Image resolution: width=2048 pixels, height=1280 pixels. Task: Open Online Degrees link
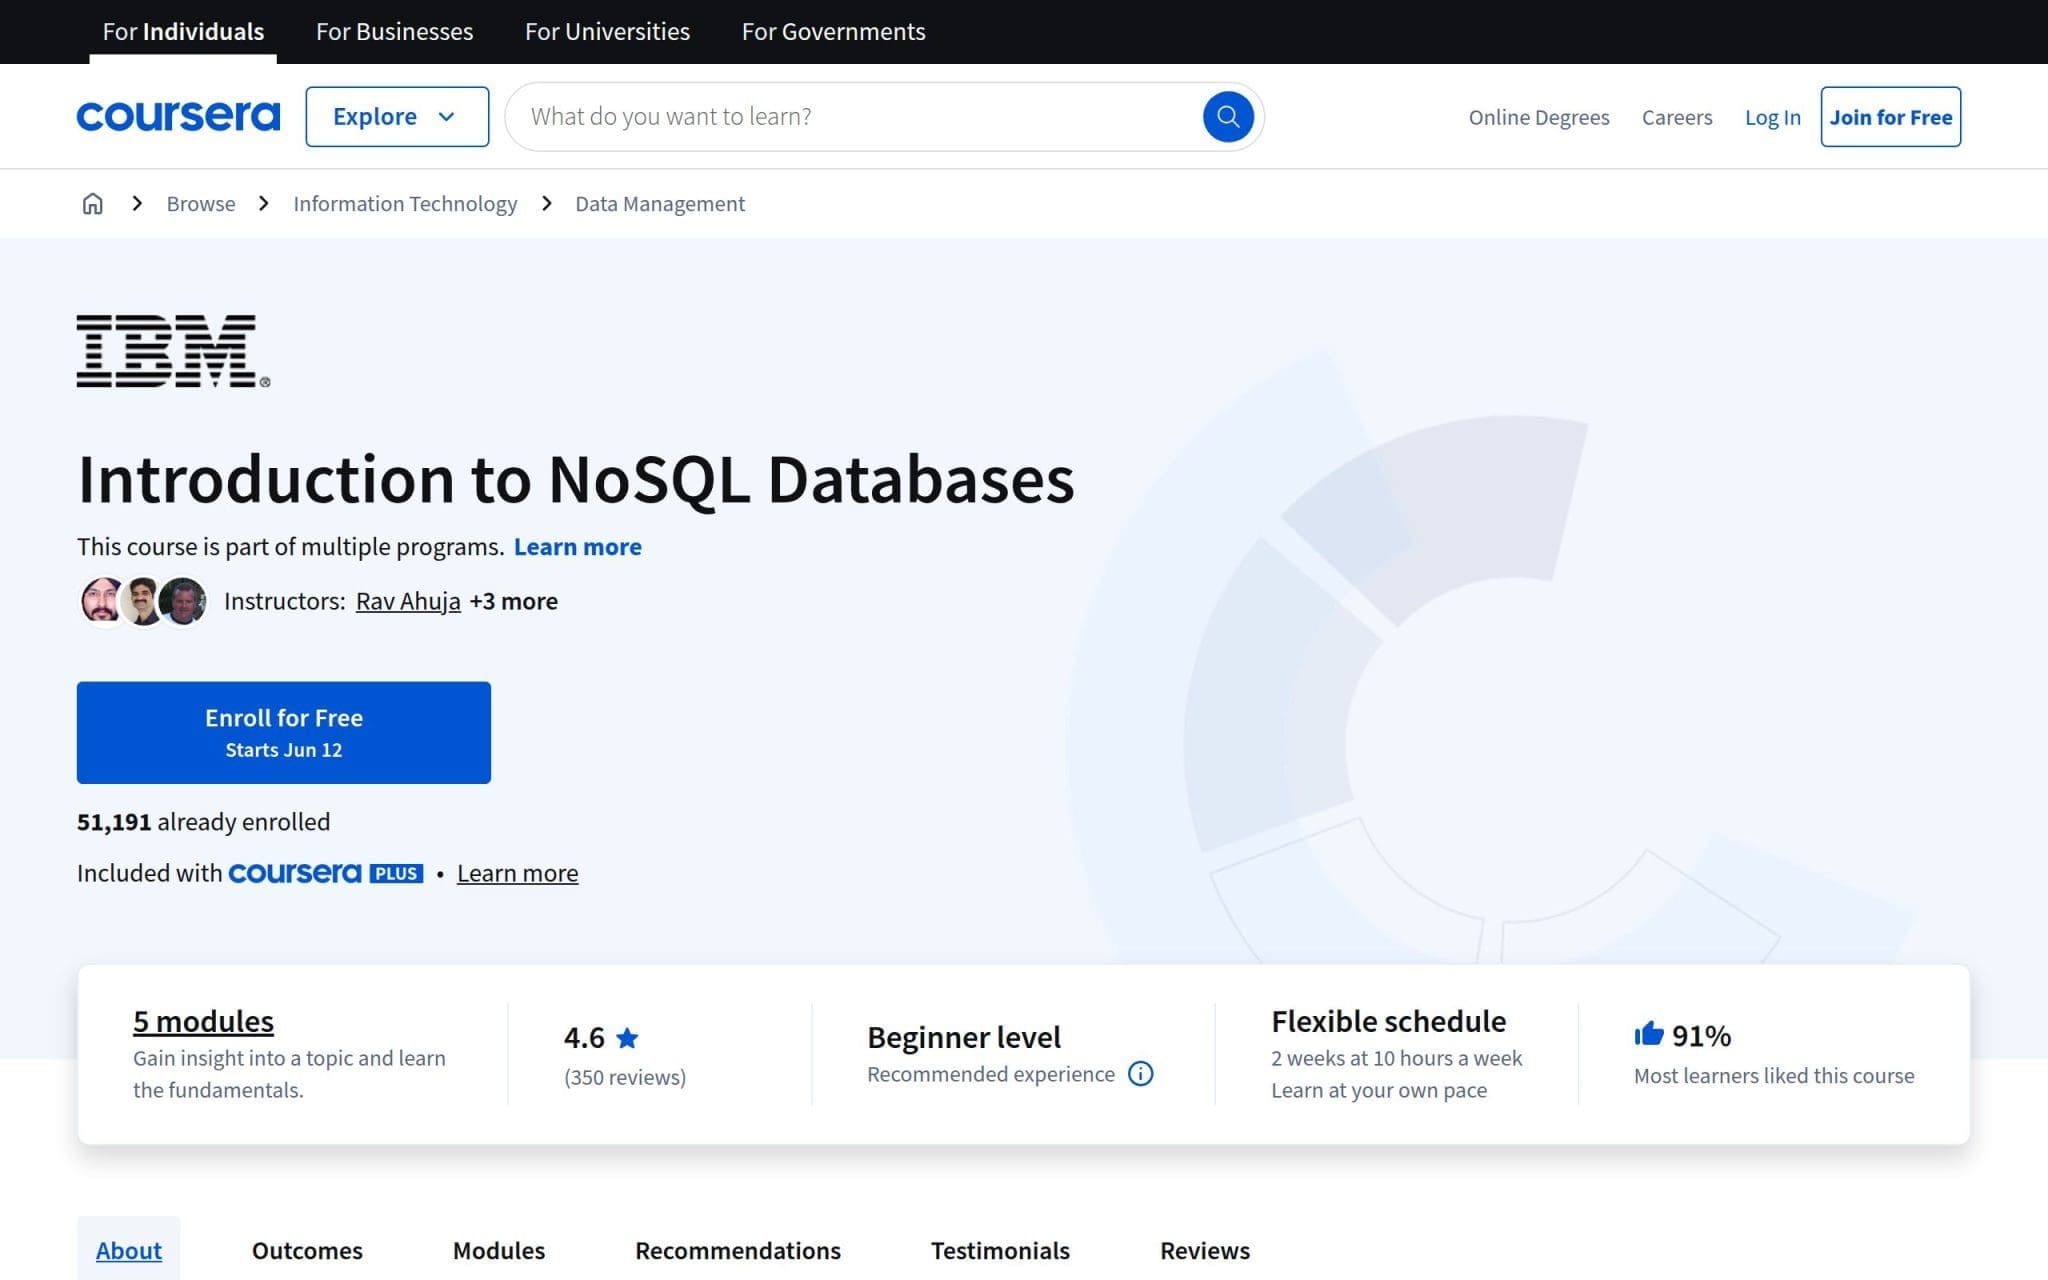1539,117
